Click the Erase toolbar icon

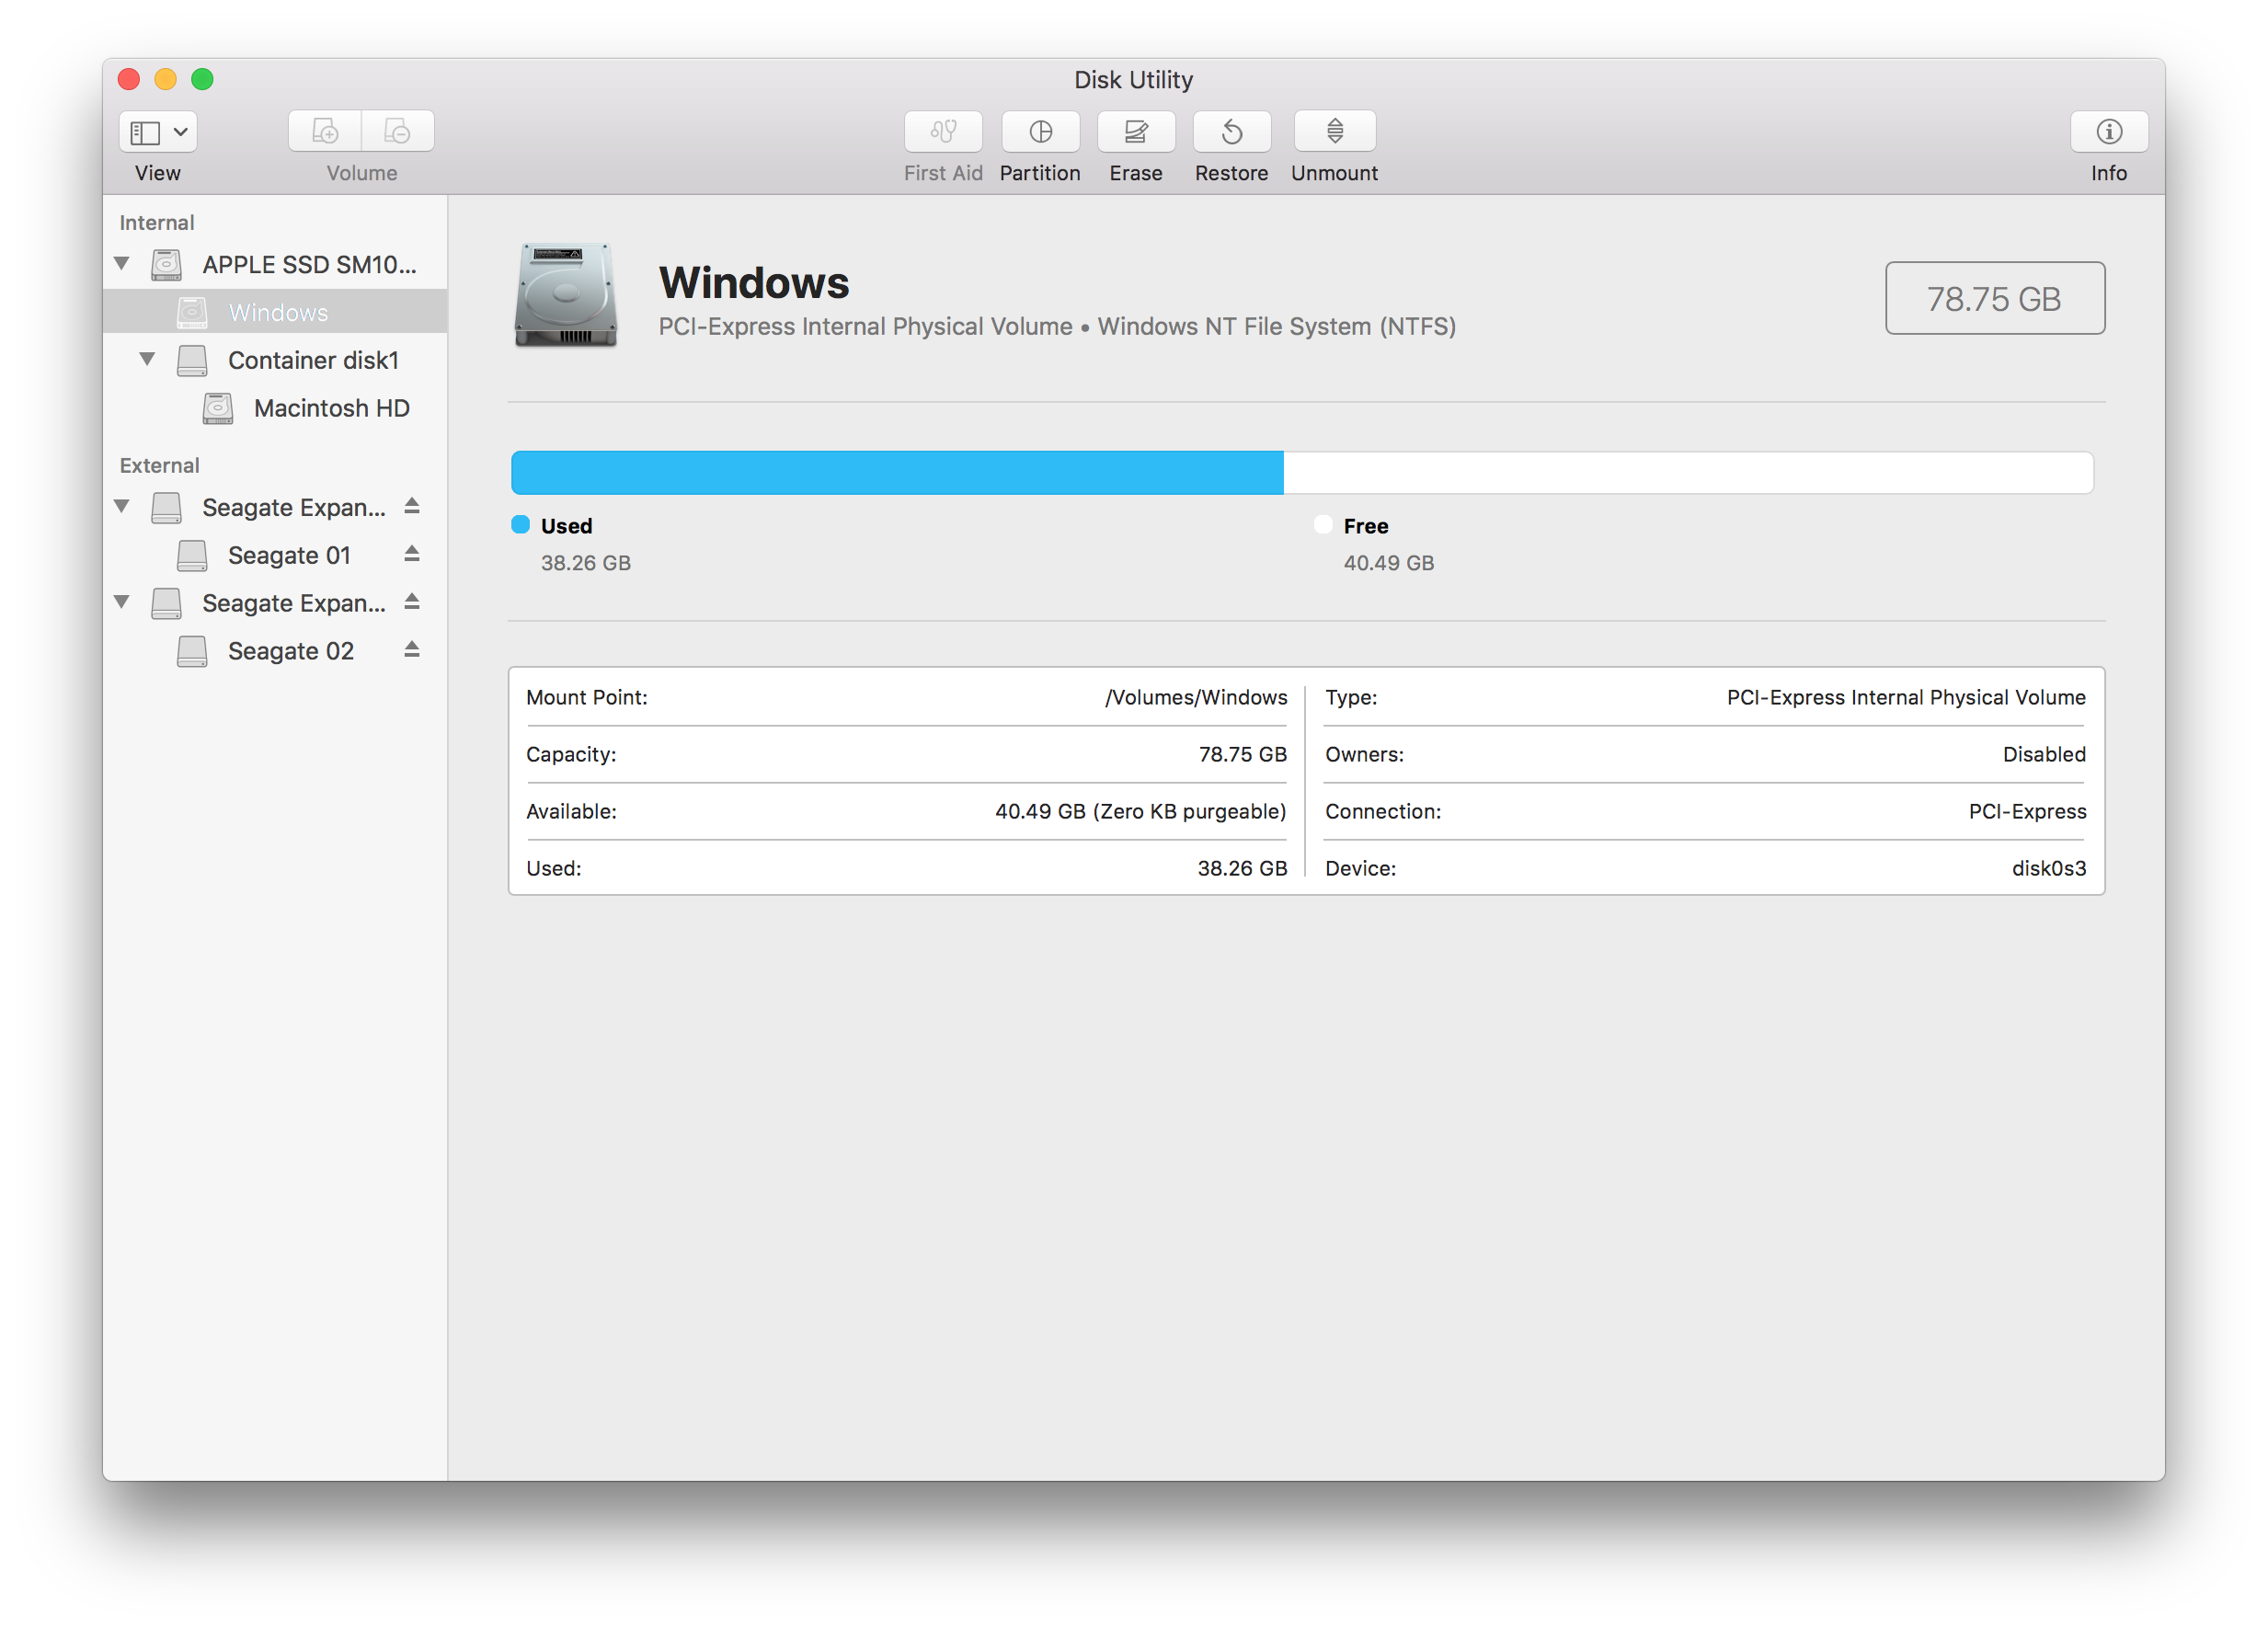point(1136,131)
